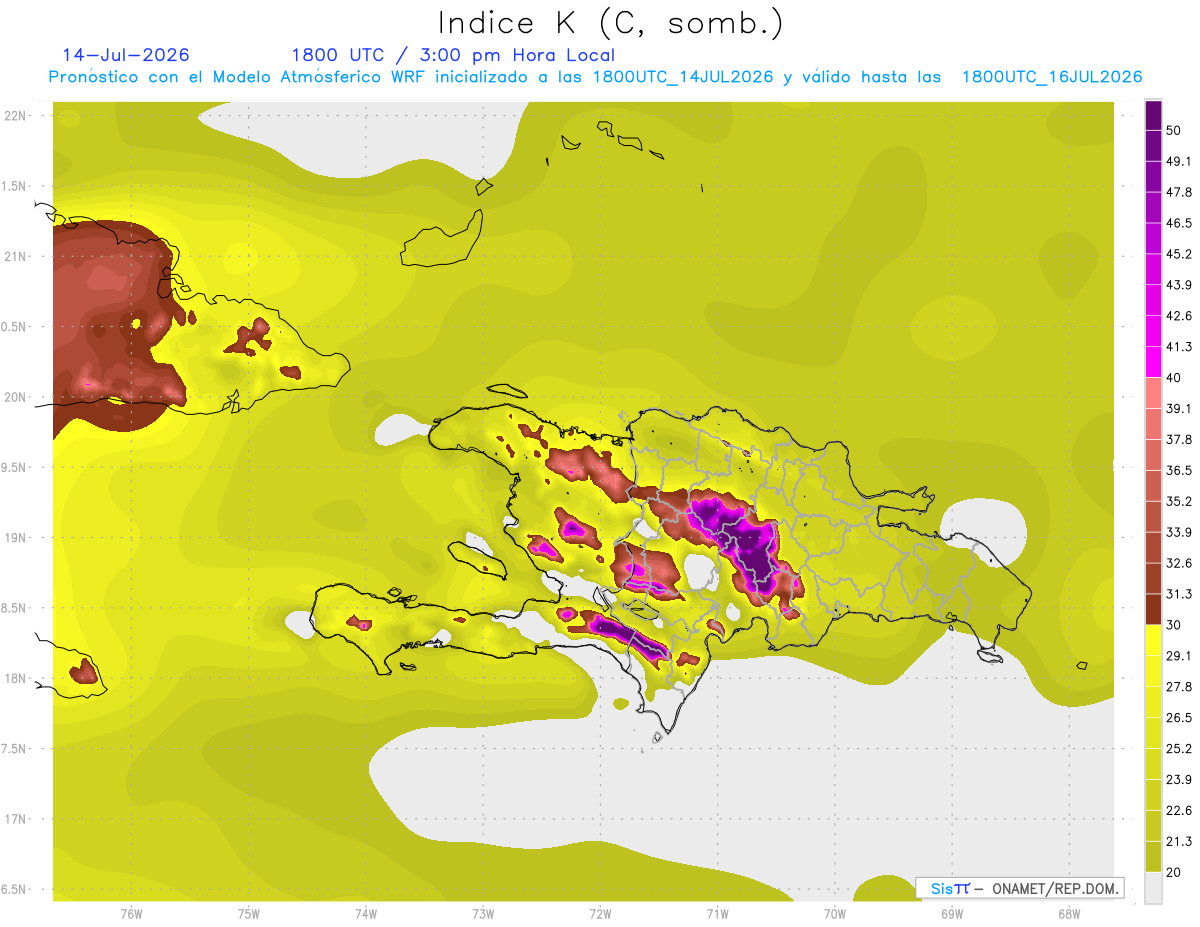Pick the bright yellow legend band between 29.1 and 30
This screenshot has width=1200, height=927.
1153,641
